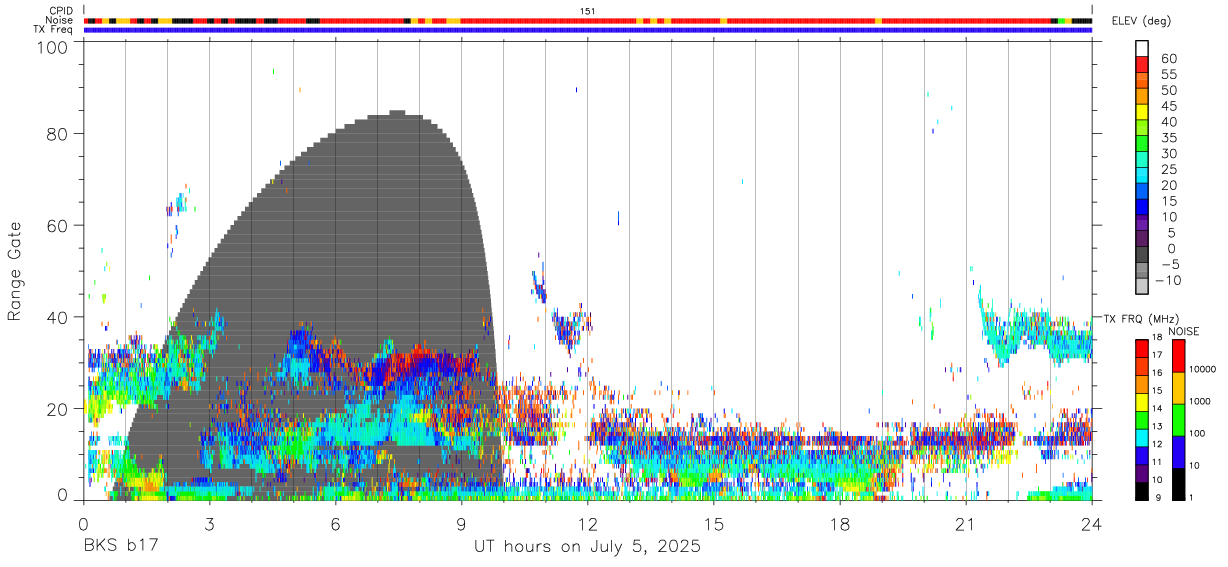Pick the red top segment of NOISE colorbar
Viewport: 1228px width, 567px height.
point(1178,355)
